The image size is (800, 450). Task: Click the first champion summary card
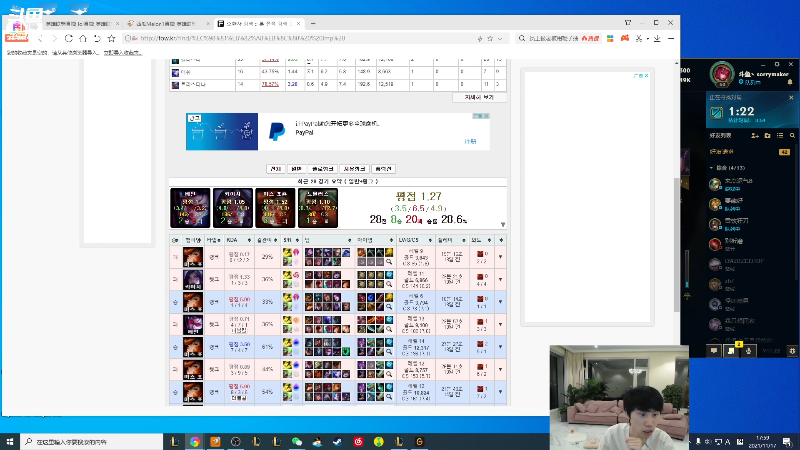[190, 208]
